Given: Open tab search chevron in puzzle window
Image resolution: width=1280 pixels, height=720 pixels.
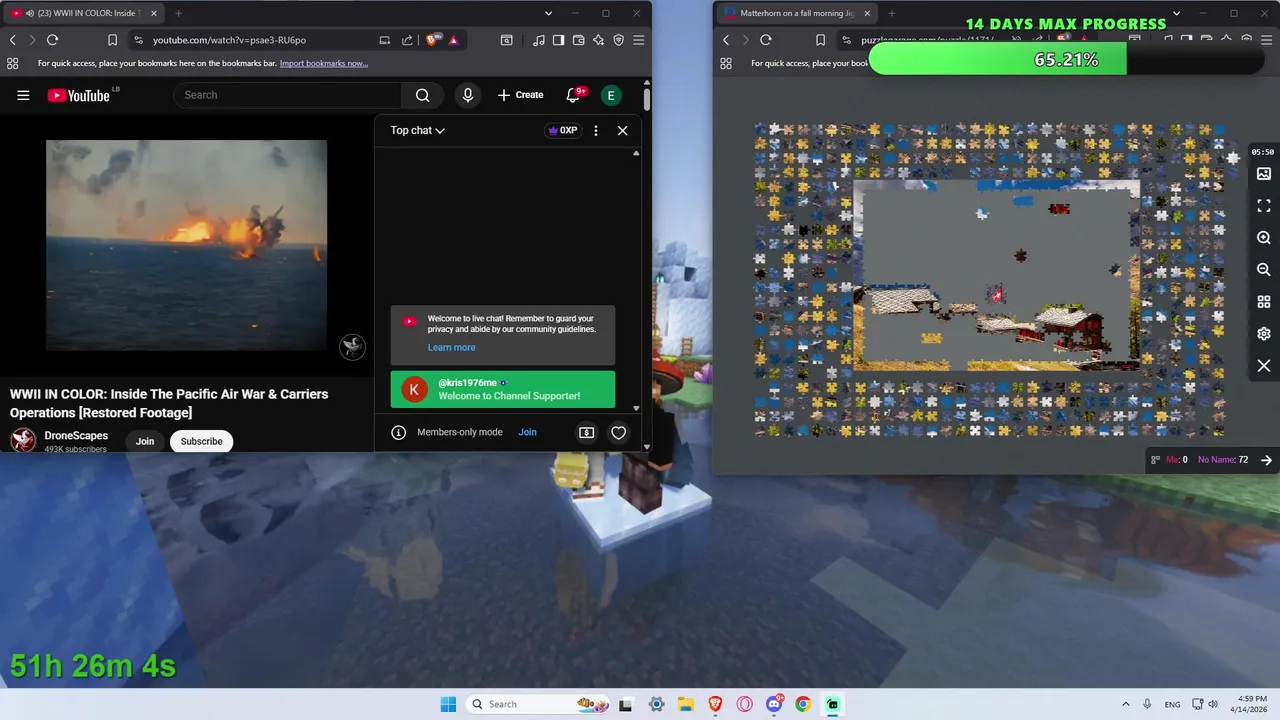Looking at the screenshot, I should point(1176,13).
